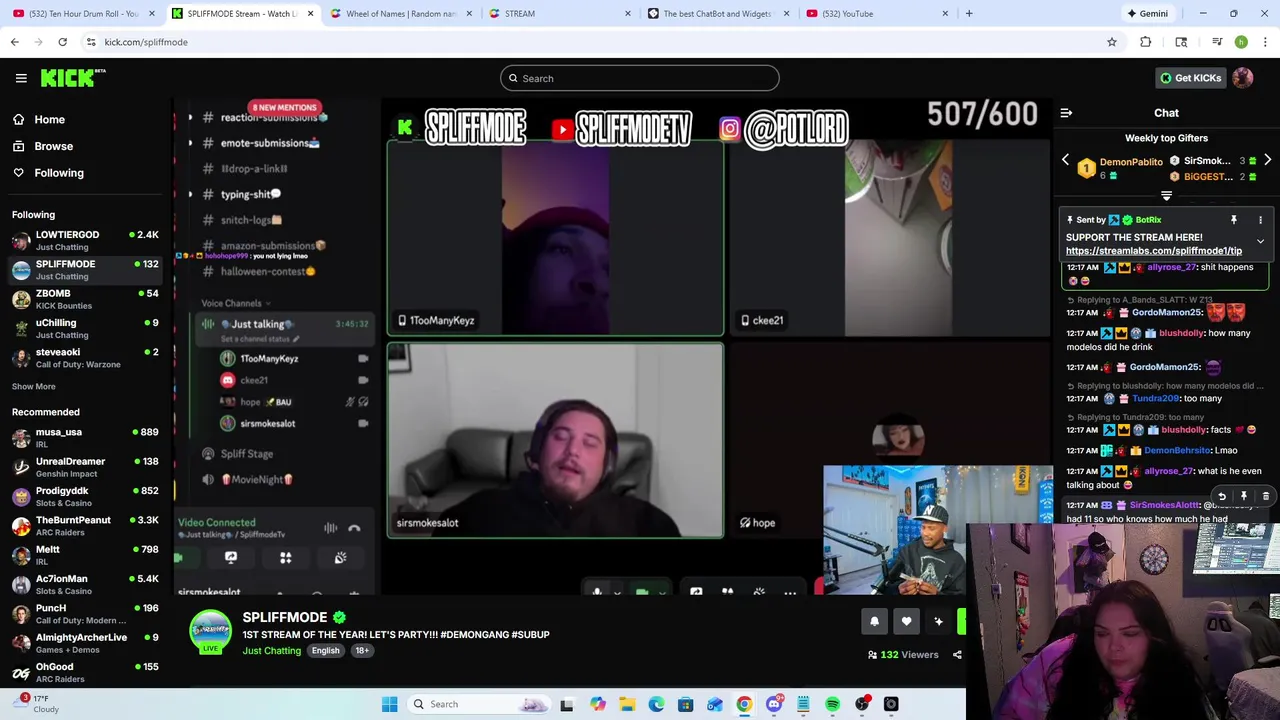Switch to the Ten Hour Drum Roll tab
This screenshot has height=720, width=1280.
click(x=82, y=13)
